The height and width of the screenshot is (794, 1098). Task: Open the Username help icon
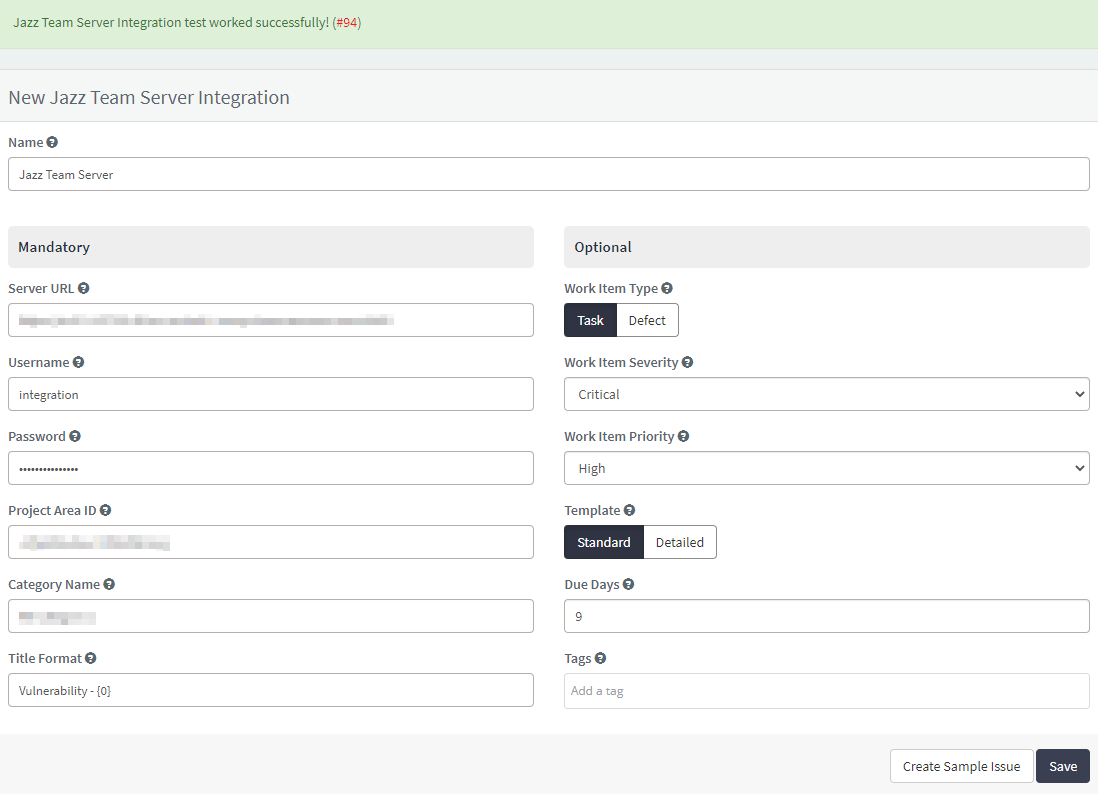[78, 362]
